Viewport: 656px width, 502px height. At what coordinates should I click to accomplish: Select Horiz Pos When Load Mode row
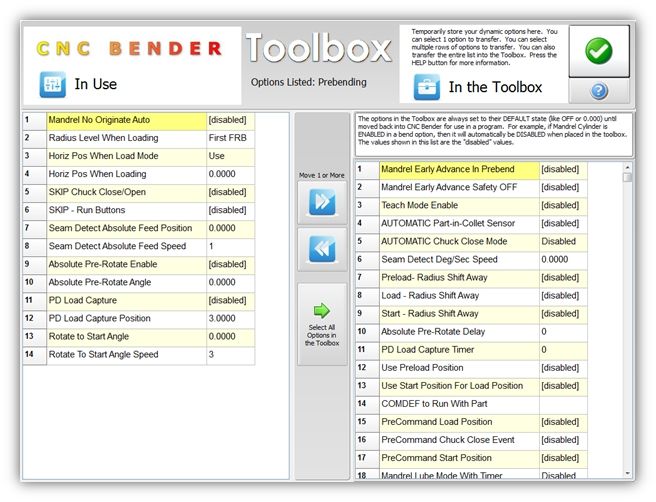click(138, 156)
